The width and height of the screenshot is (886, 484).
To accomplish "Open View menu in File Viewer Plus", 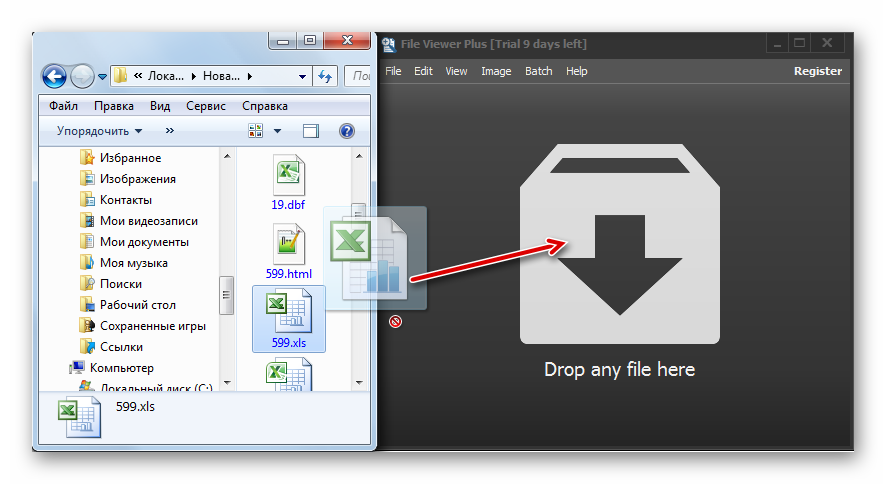I will pyautogui.click(x=456, y=71).
